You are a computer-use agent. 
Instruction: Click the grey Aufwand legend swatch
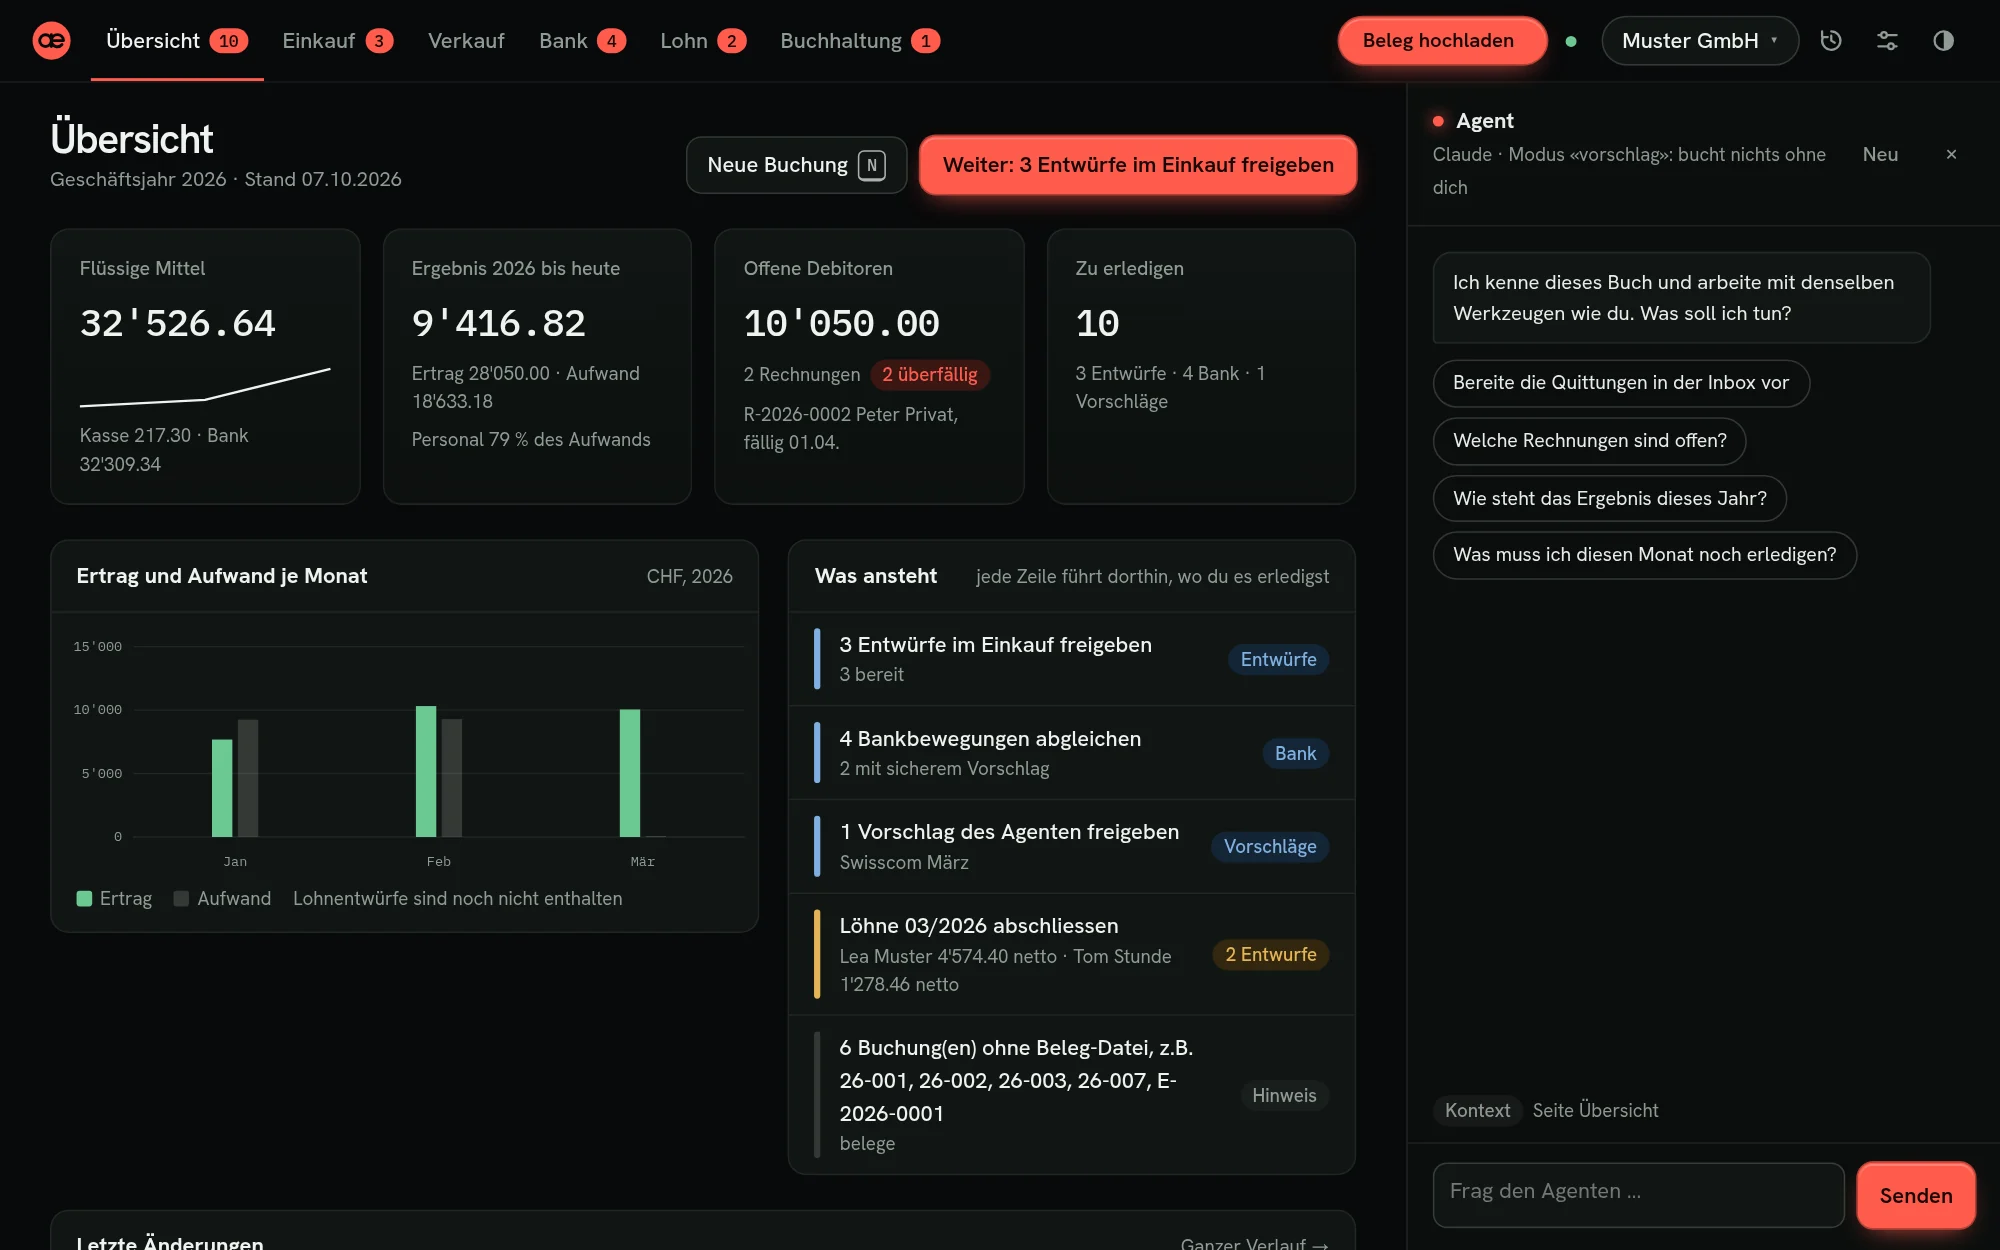pos(181,898)
